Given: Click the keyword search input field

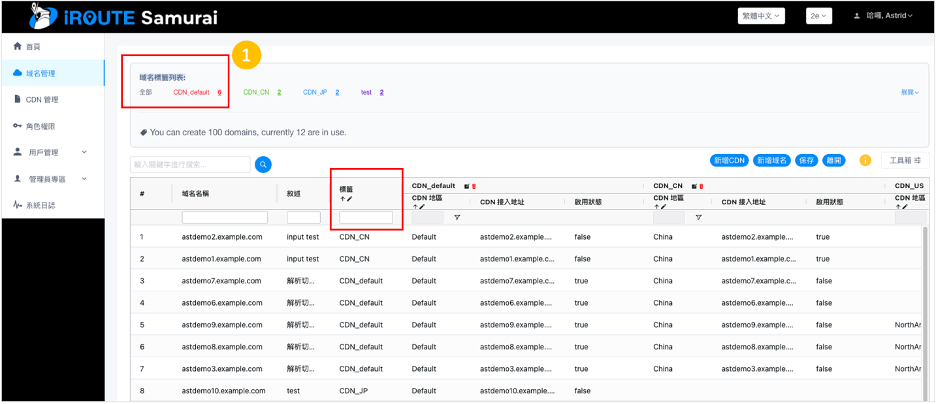Looking at the screenshot, I should tap(190, 164).
